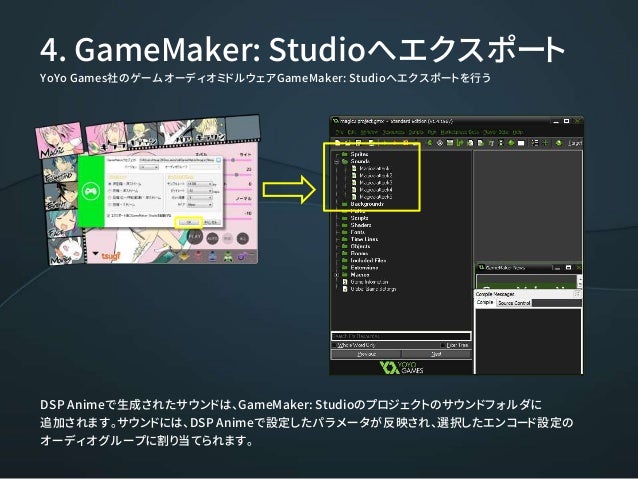Screen dimensions: 638x479
Task: Open the Resources menu in GameMaker
Action: pyautogui.click(x=393, y=132)
